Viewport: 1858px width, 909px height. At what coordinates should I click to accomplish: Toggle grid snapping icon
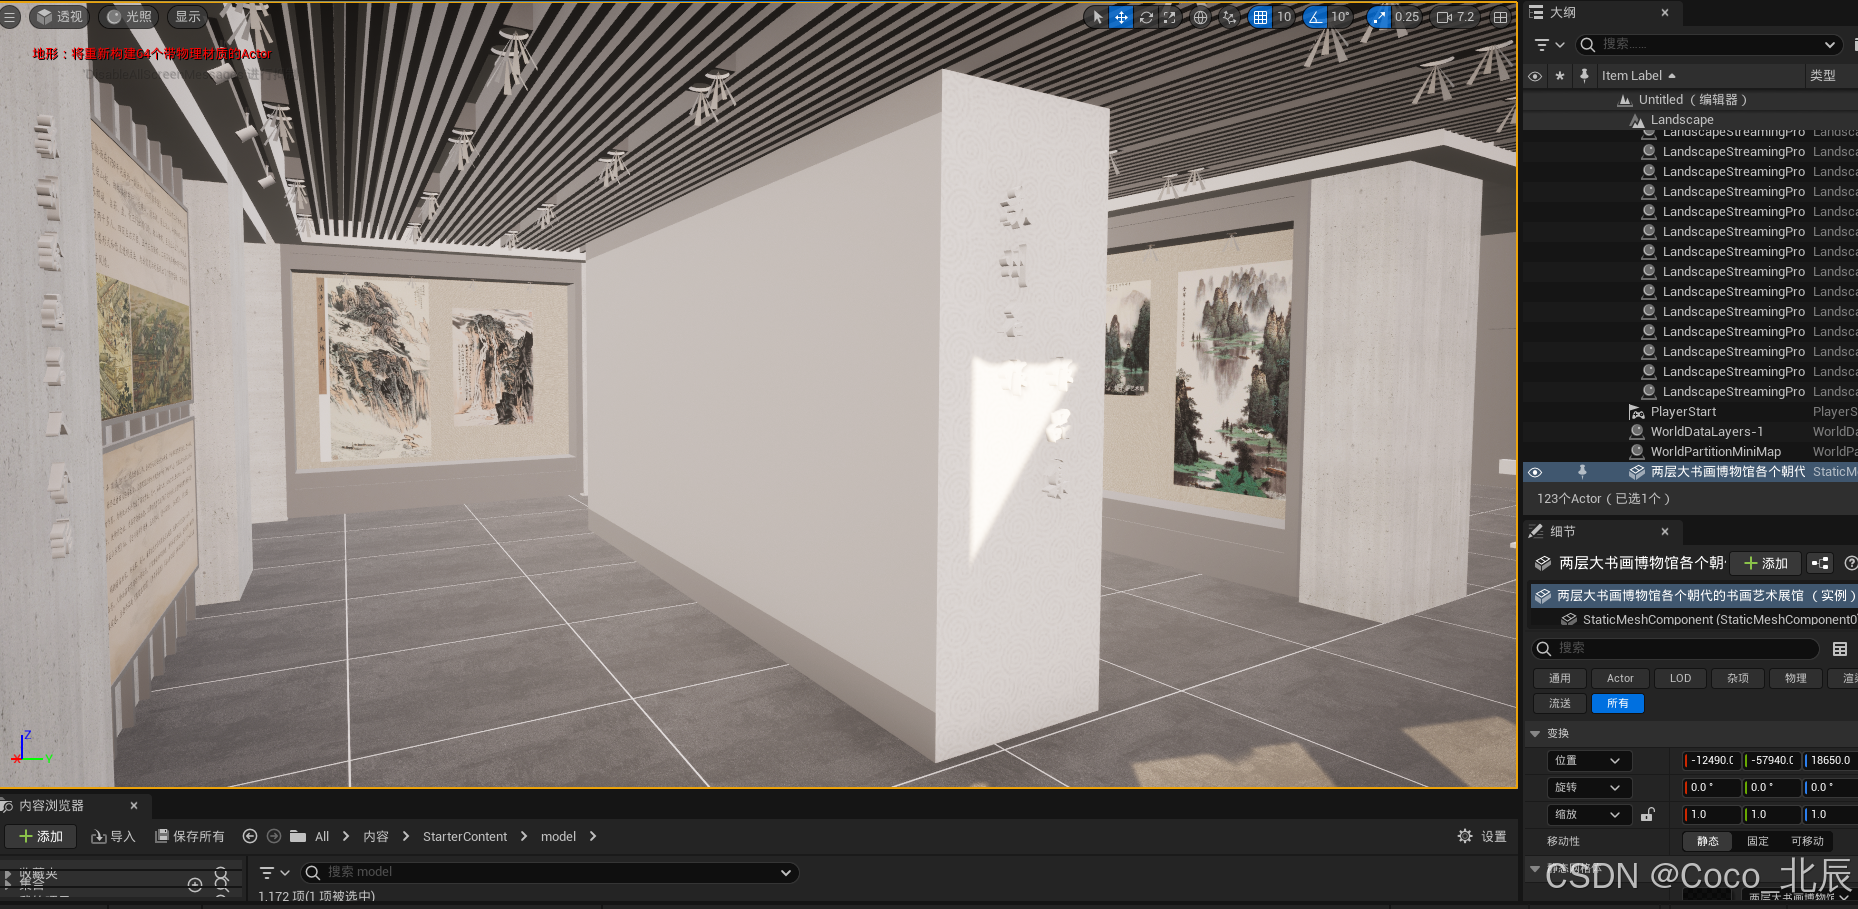click(1260, 17)
